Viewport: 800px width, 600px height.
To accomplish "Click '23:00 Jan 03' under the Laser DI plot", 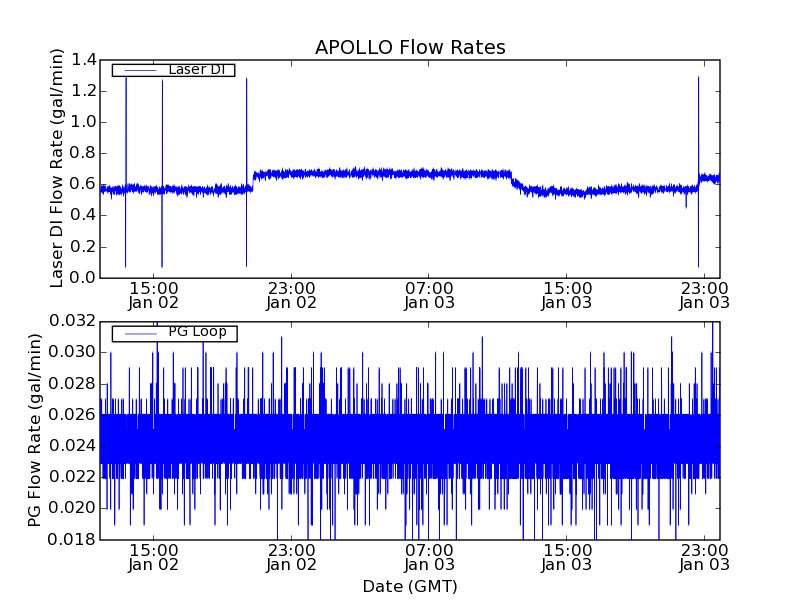I will click(x=705, y=296).
